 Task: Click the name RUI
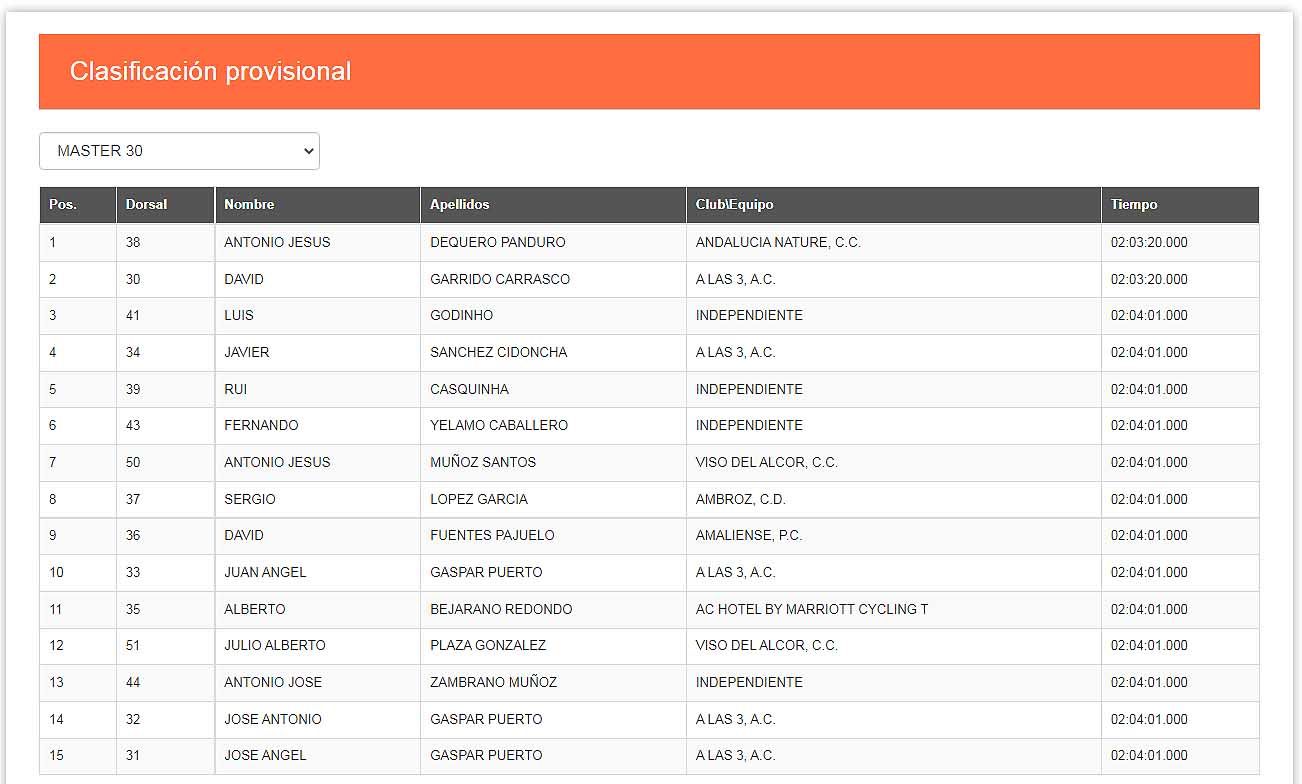235,389
